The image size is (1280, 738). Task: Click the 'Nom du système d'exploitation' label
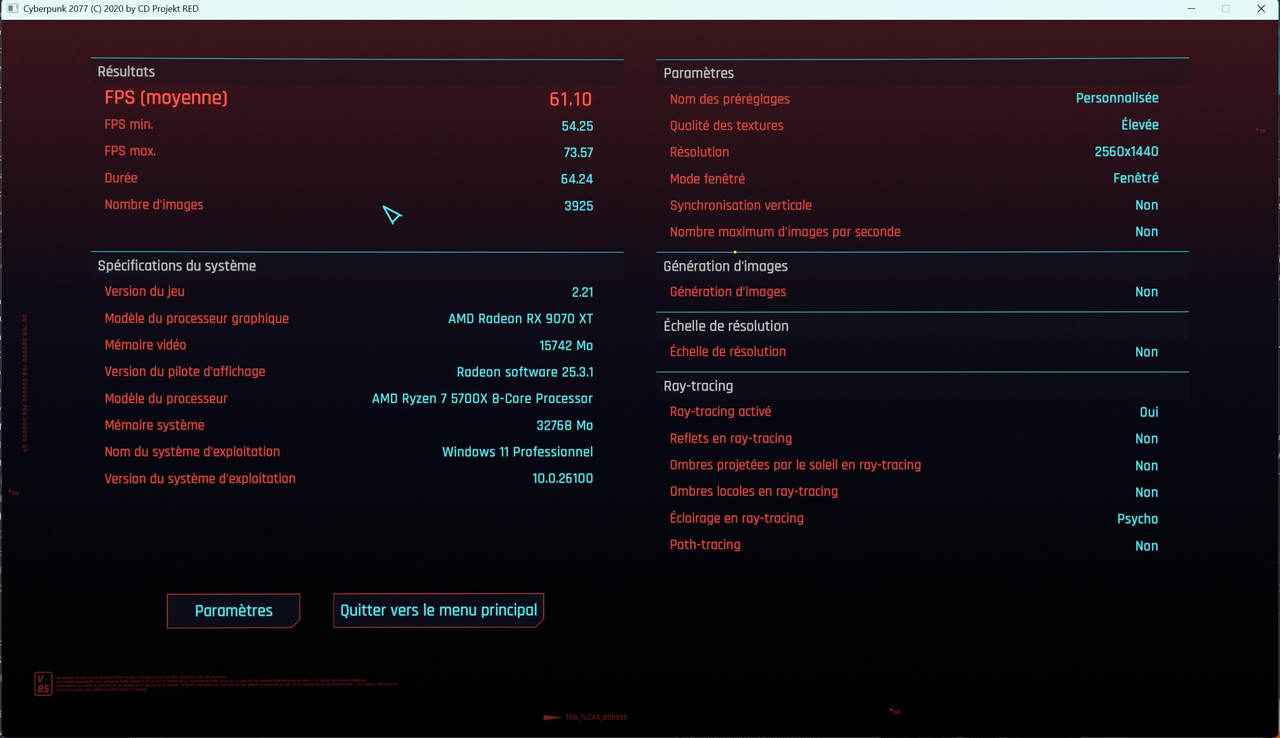(192, 452)
